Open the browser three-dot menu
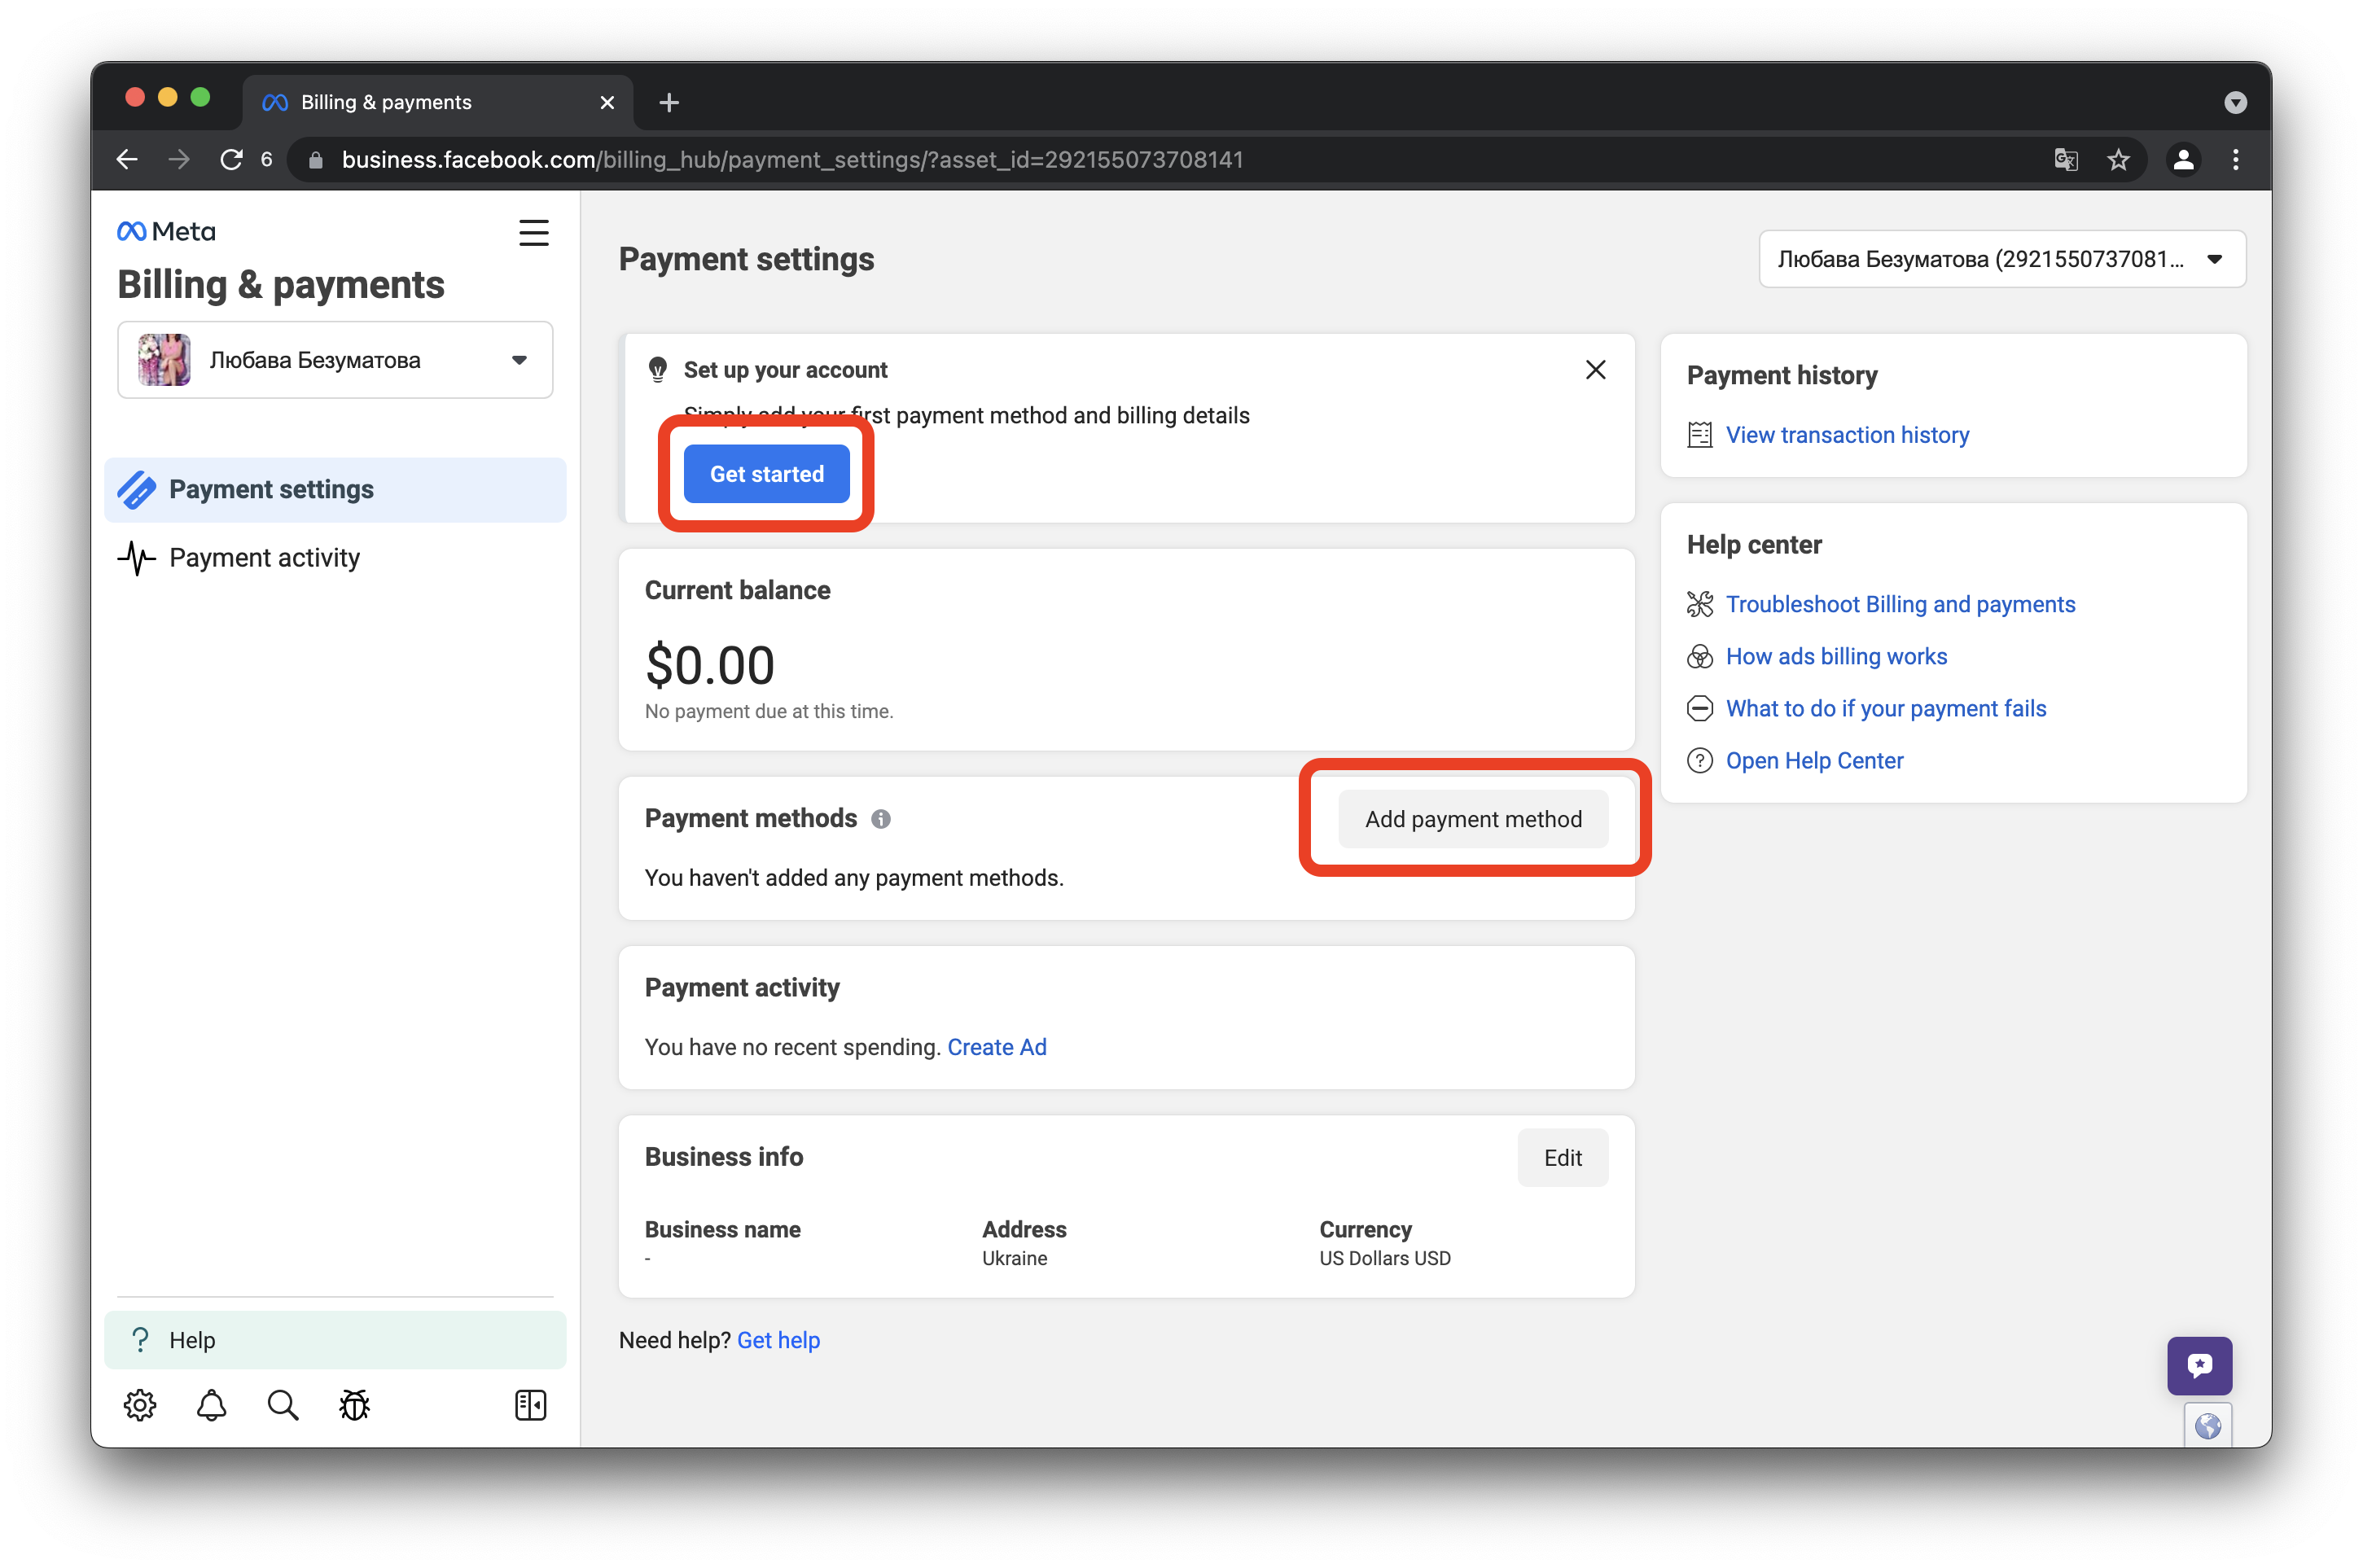 pos(2236,159)
